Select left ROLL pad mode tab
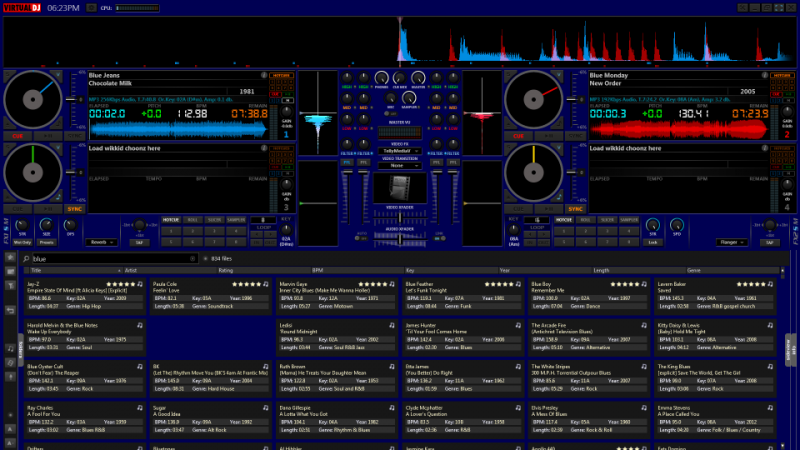Viewport: 800px width, 450px height. 192,220
